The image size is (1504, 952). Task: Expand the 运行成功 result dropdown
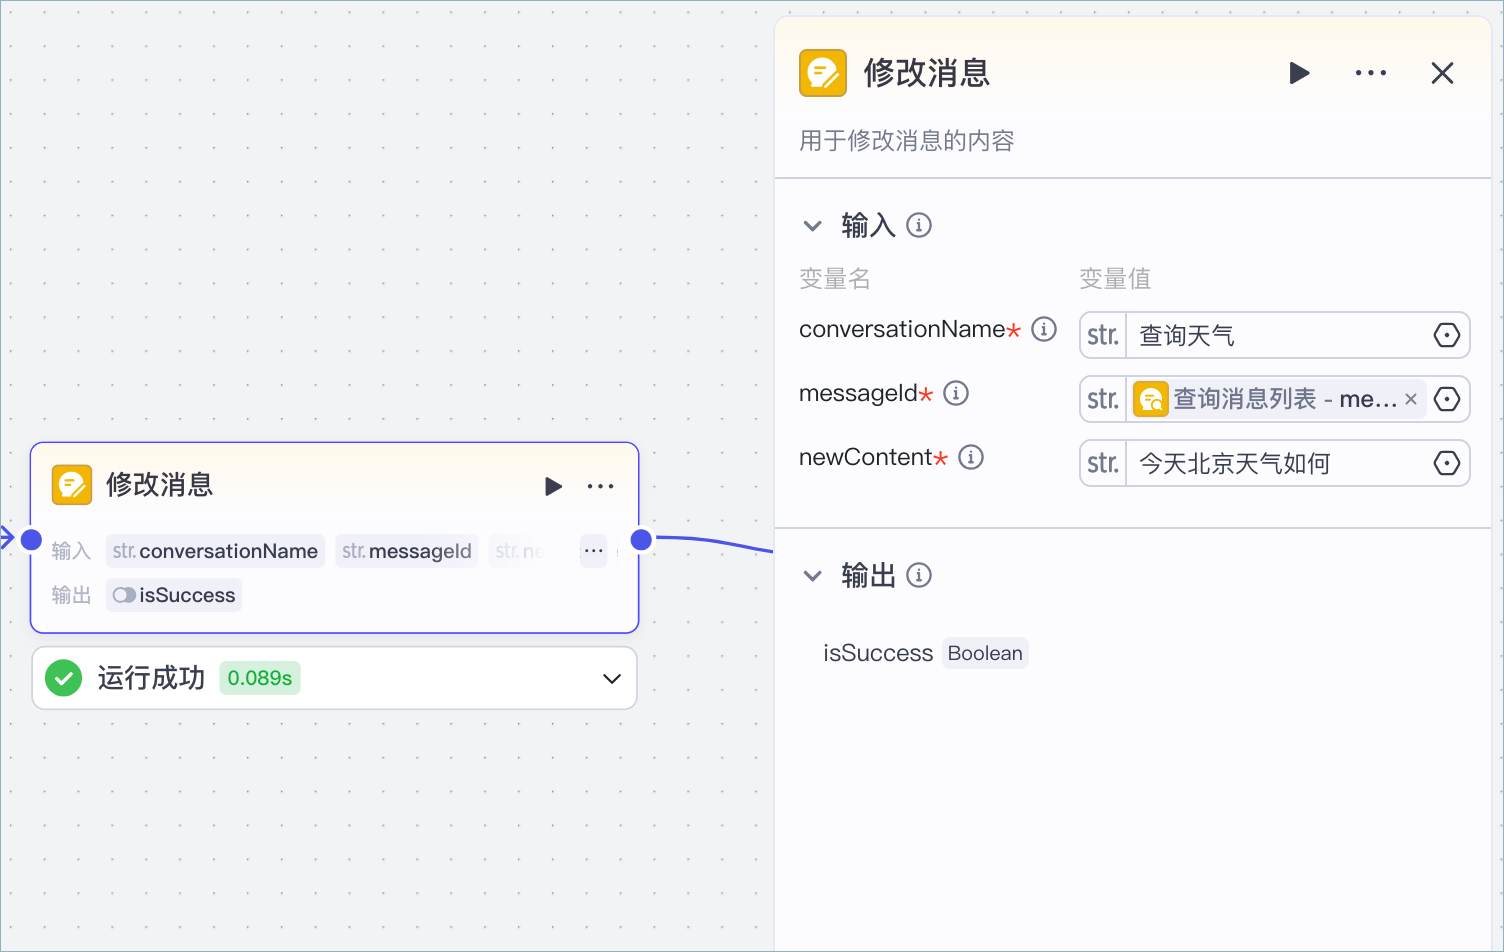click(x=612, y=678)
